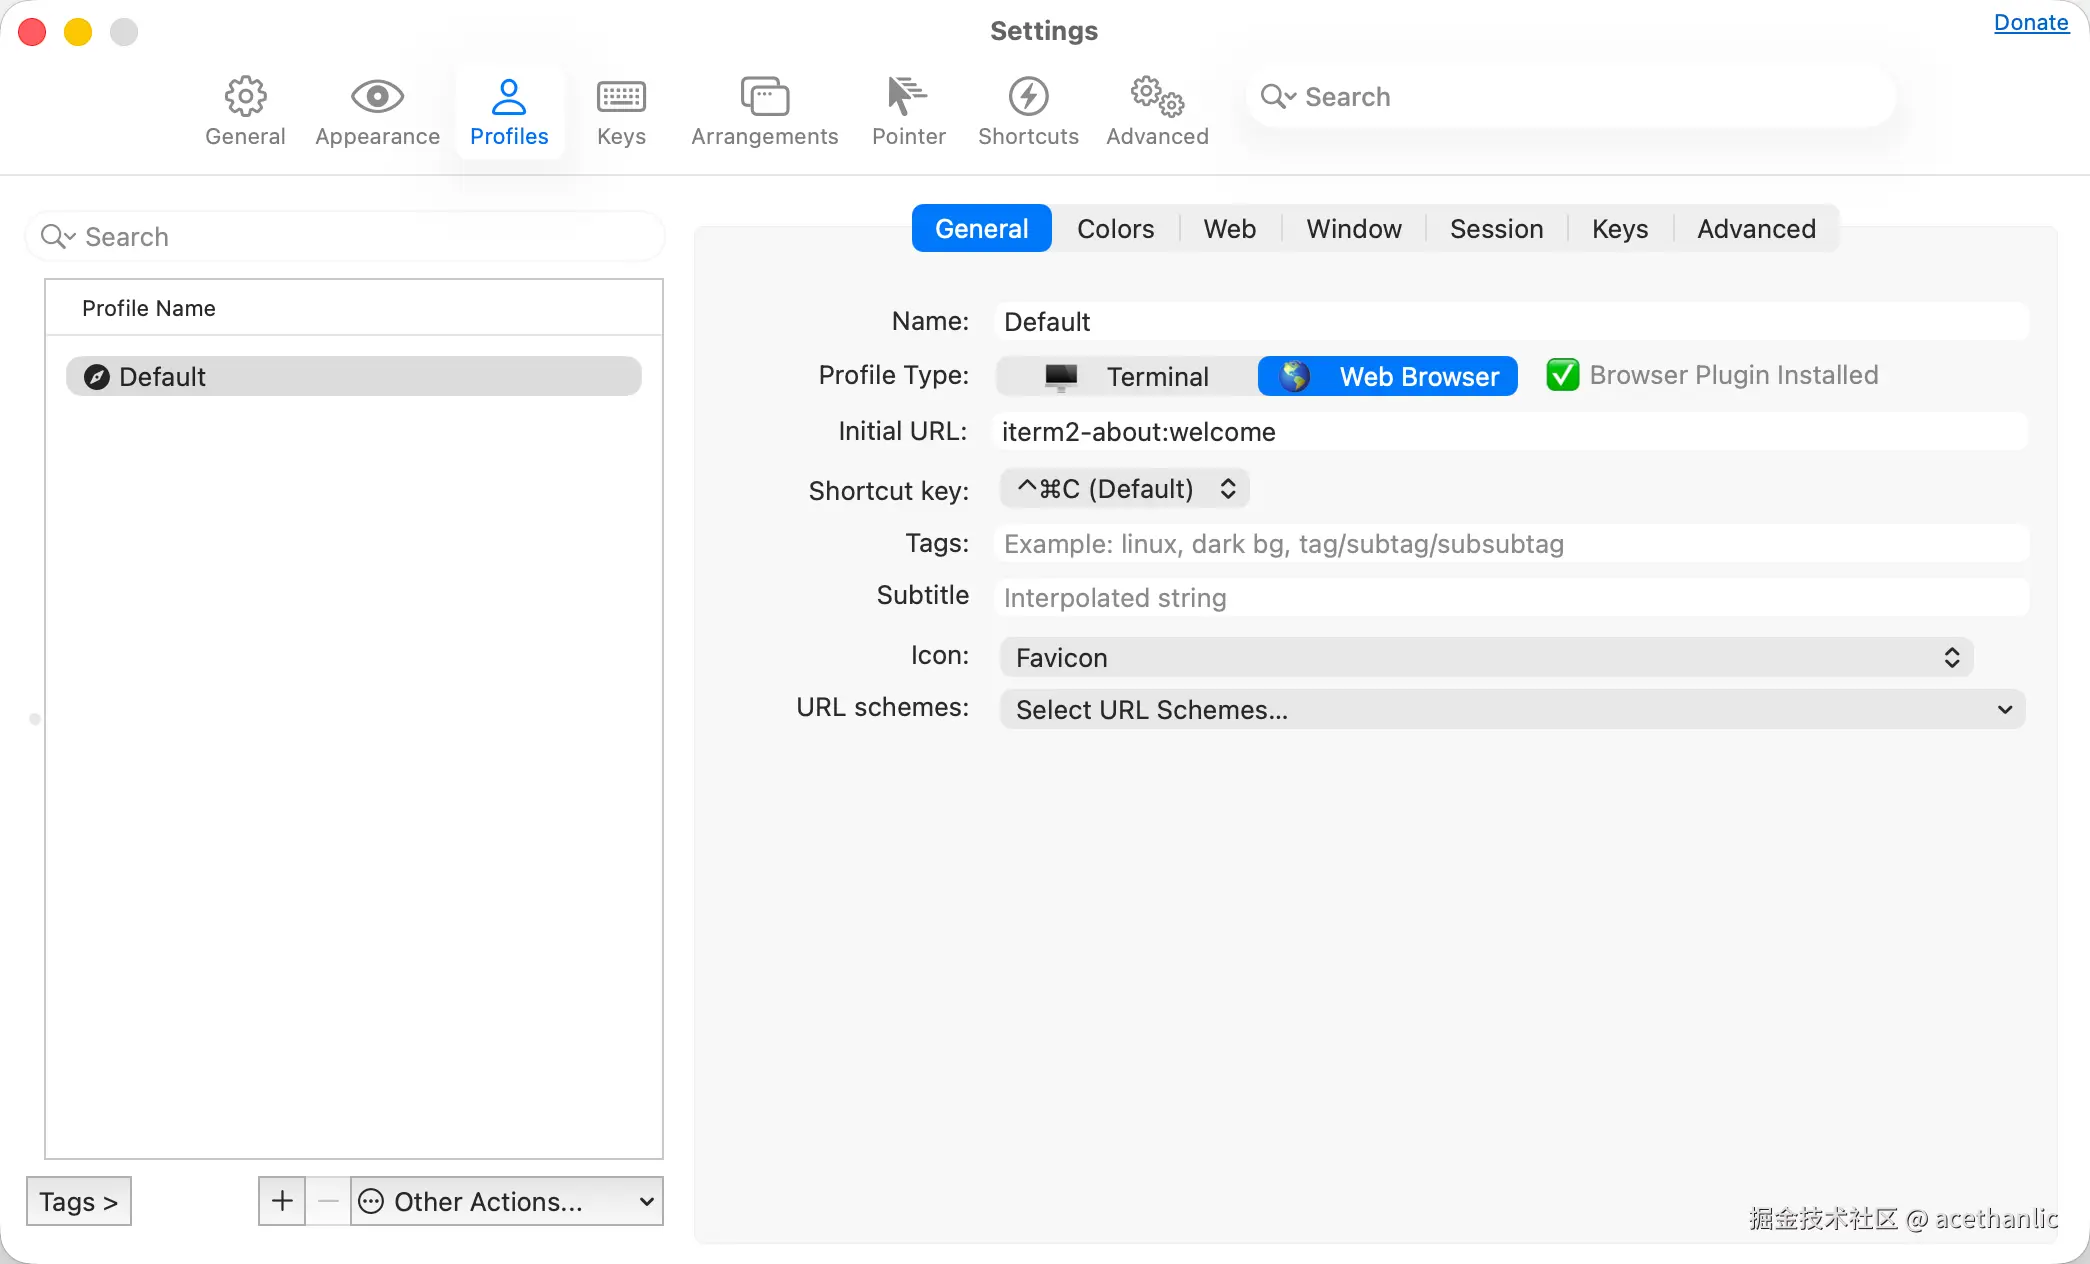Click the Keys keyboard icon in toolbar
The width and height of the screenshot is (2090, 1264).
pos(621,97)
